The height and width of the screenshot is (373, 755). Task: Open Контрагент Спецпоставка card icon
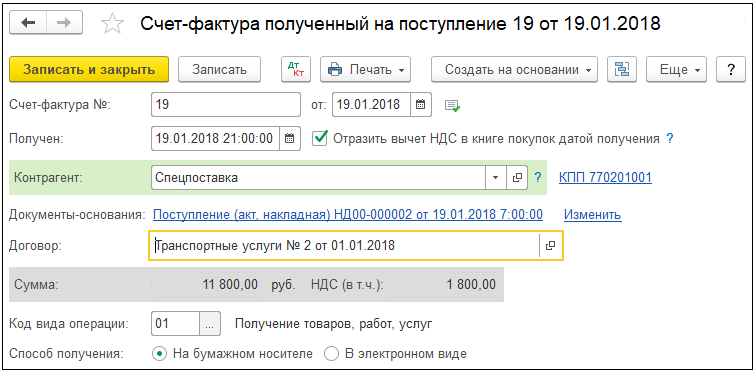click(x=517, y=178)
